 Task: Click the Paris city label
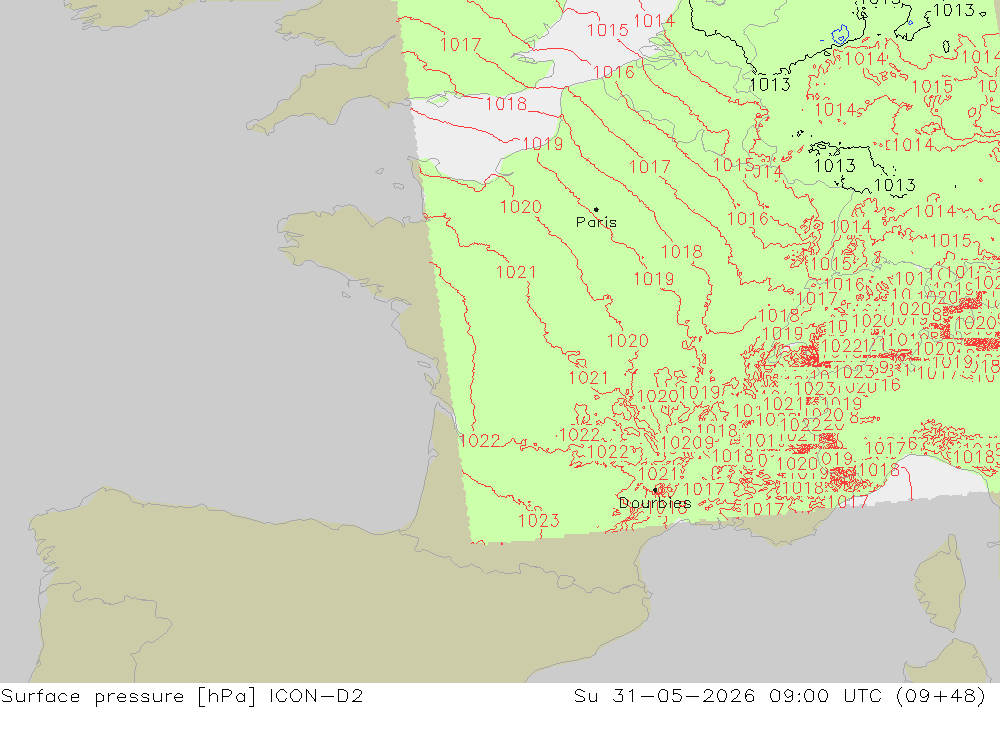pyautogui.click(x=596, y=222)
